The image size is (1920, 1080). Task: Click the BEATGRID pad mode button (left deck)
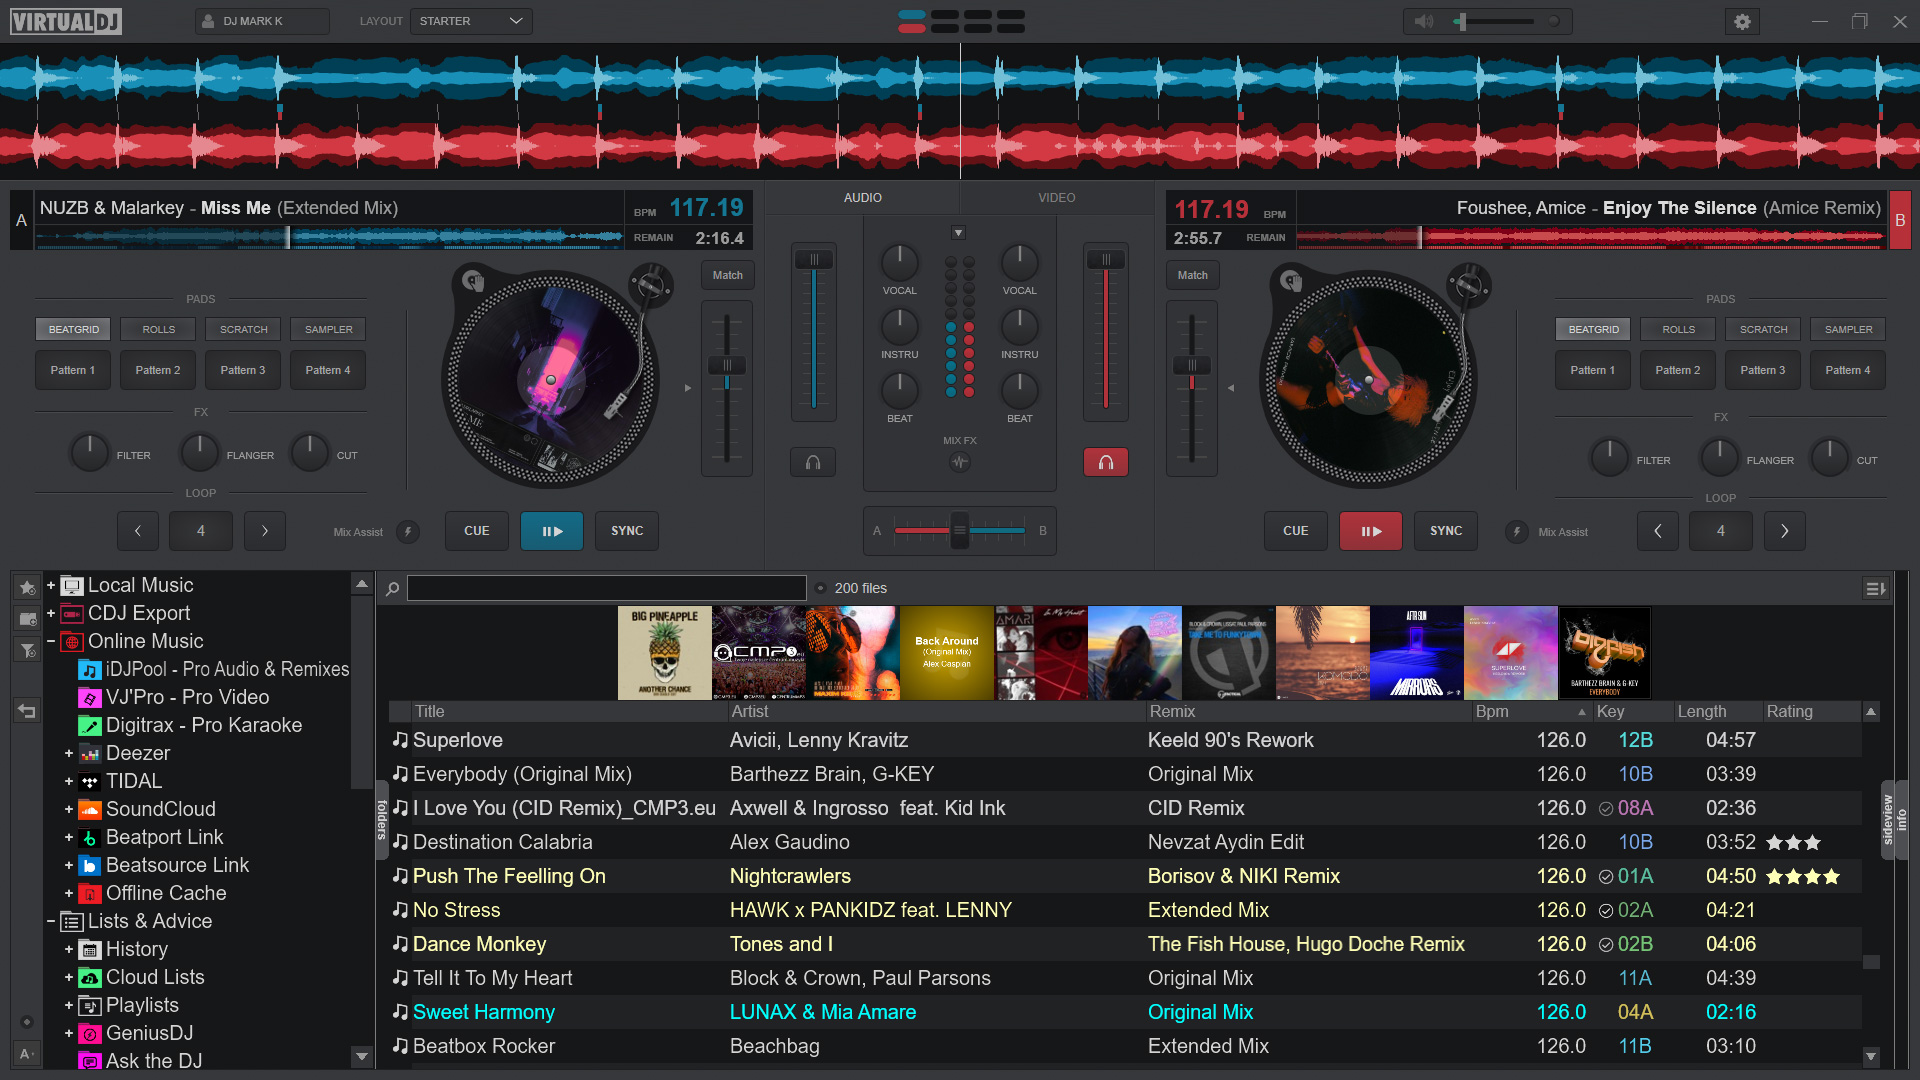71,328
